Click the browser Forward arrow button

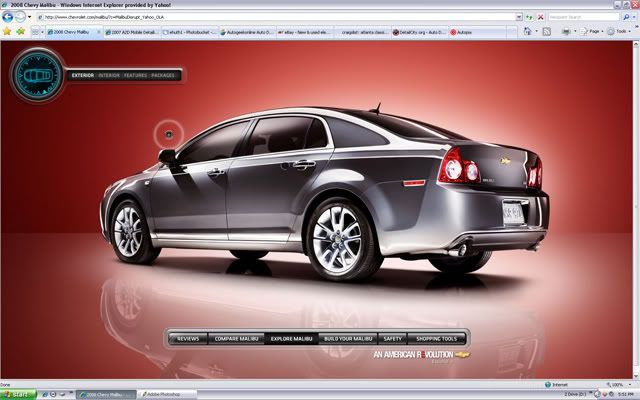(x=20, y=17)
